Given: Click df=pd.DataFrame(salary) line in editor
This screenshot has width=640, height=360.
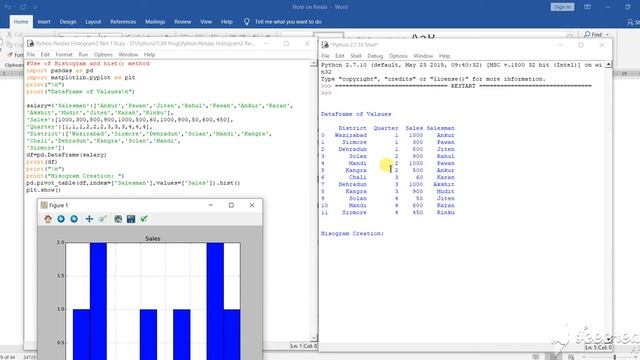Looking at the screenshot, I should 66,155.
